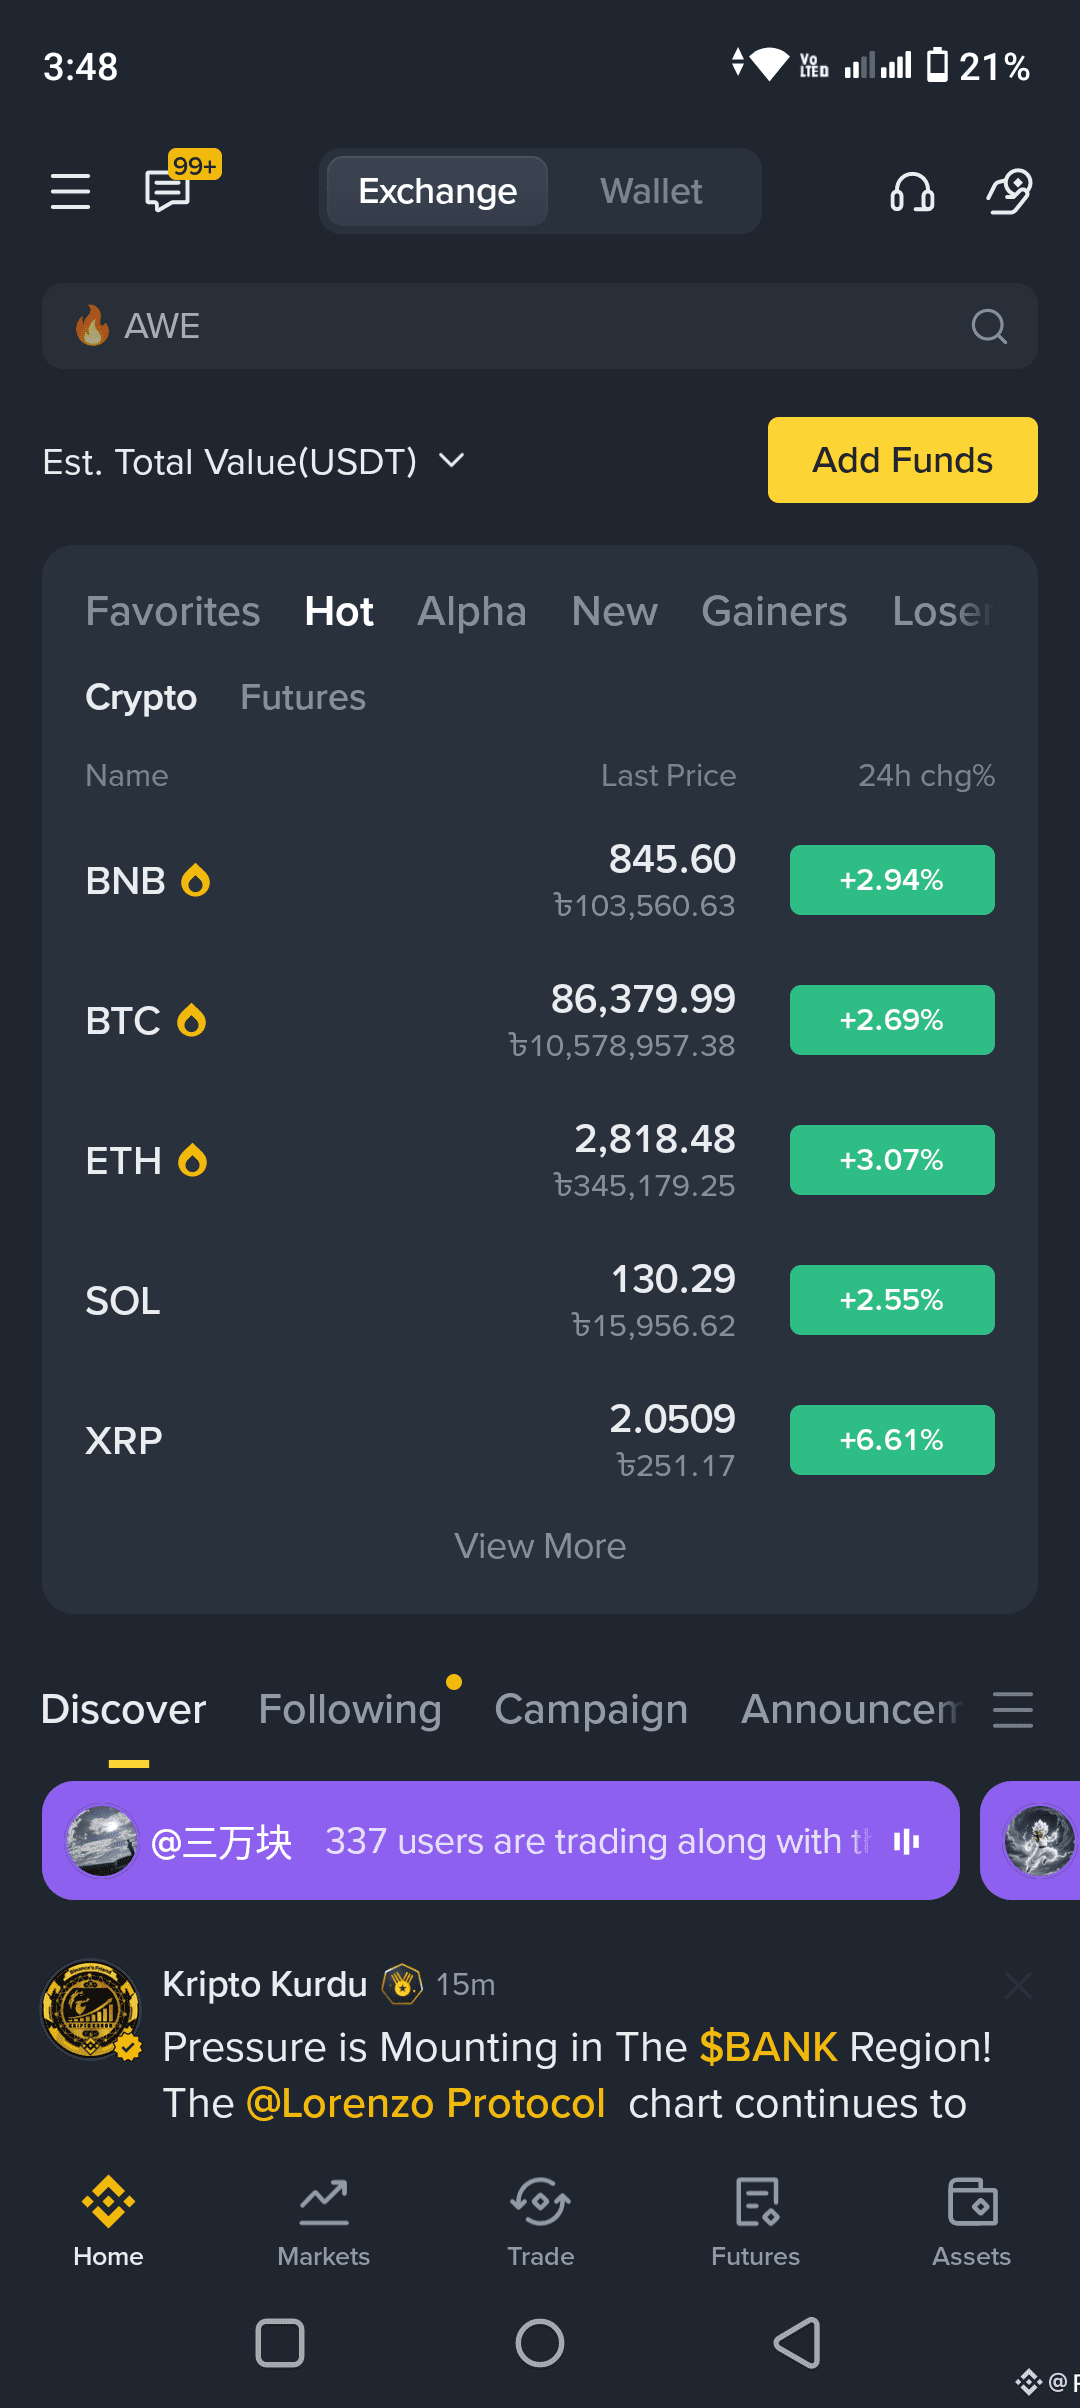Dismiss the Kripto Kurdu post

click(1018, 1985)
